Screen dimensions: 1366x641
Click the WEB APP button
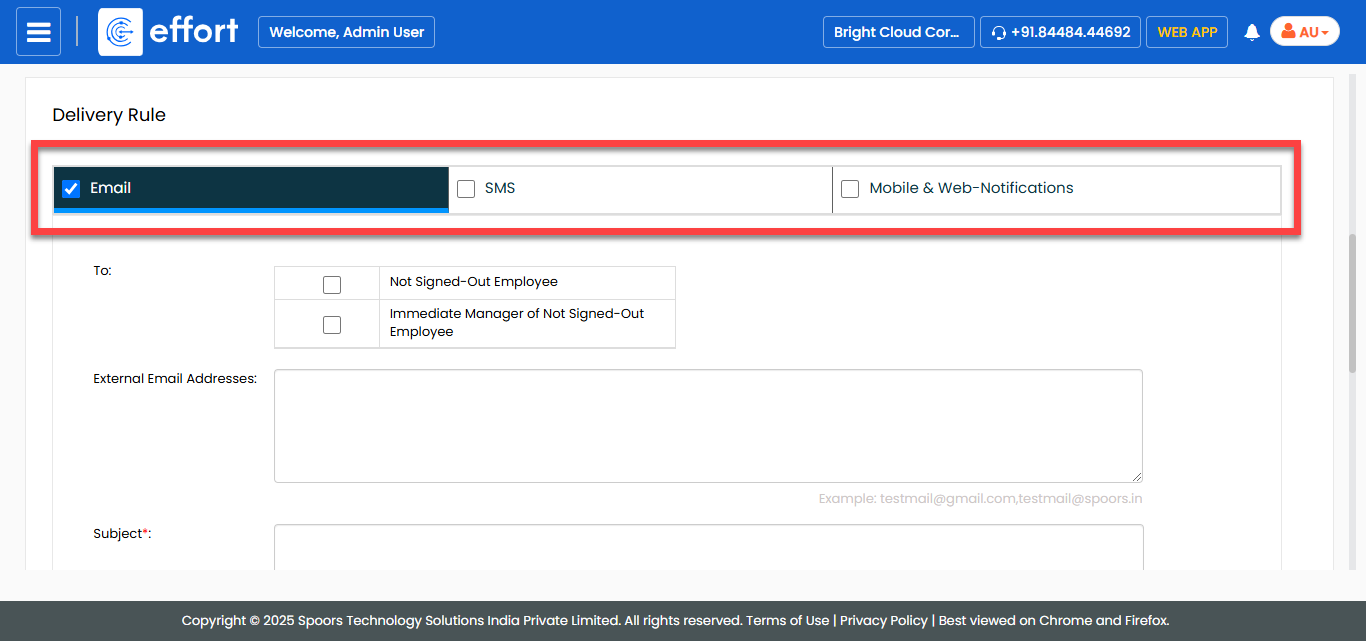click(x=1186, y=32)
